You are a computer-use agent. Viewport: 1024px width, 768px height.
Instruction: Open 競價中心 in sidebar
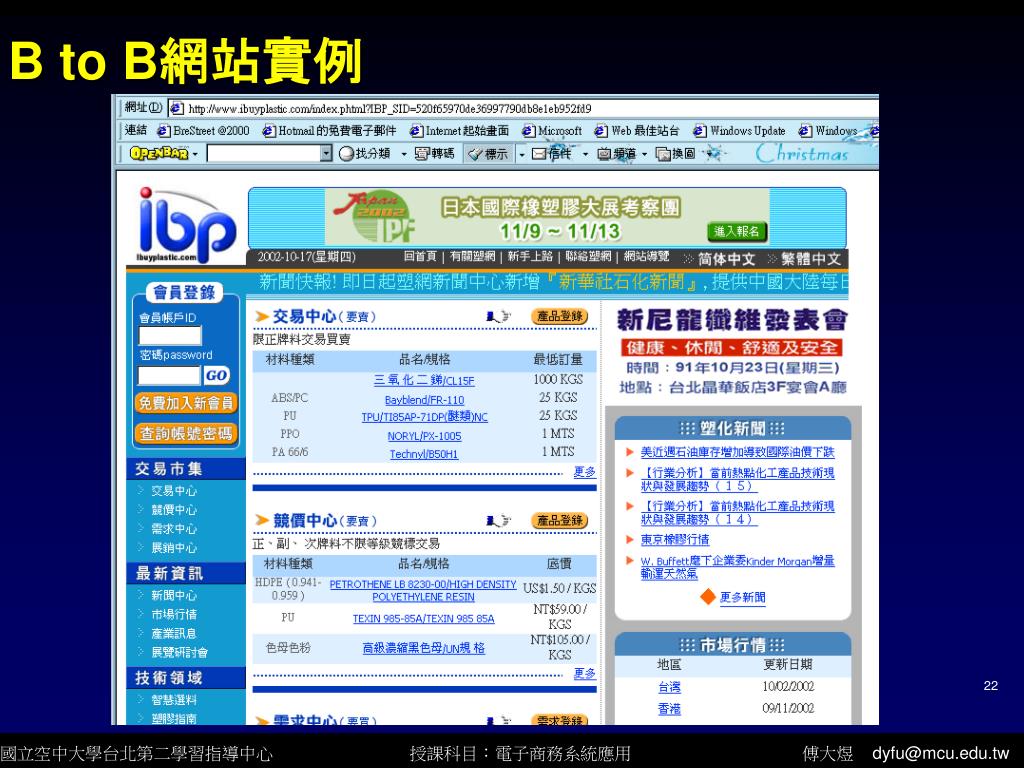[174, 510]
